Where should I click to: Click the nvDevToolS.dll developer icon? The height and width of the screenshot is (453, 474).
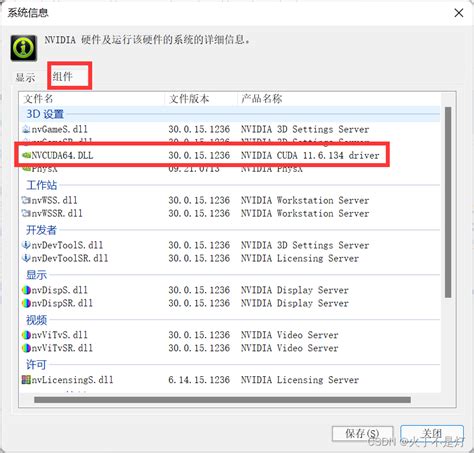[26, 245]
